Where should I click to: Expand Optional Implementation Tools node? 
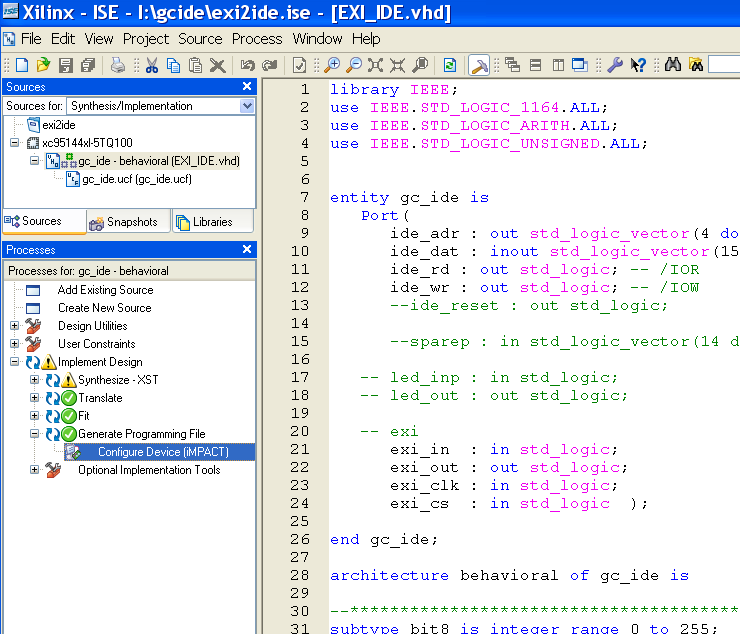pos(34,470)
